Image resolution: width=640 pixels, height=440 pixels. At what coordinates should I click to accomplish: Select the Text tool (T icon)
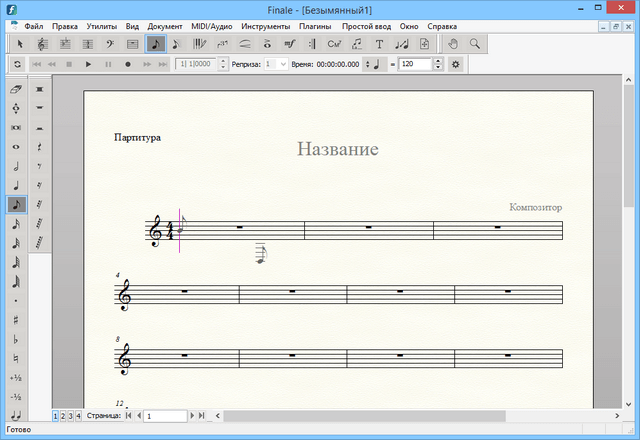(380, 44)
